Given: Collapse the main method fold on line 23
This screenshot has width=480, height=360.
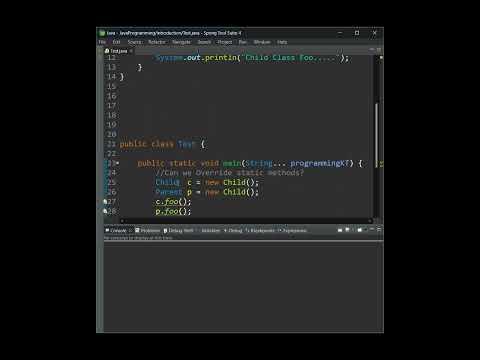Looking at the screenshot, I should coord(117,163).
